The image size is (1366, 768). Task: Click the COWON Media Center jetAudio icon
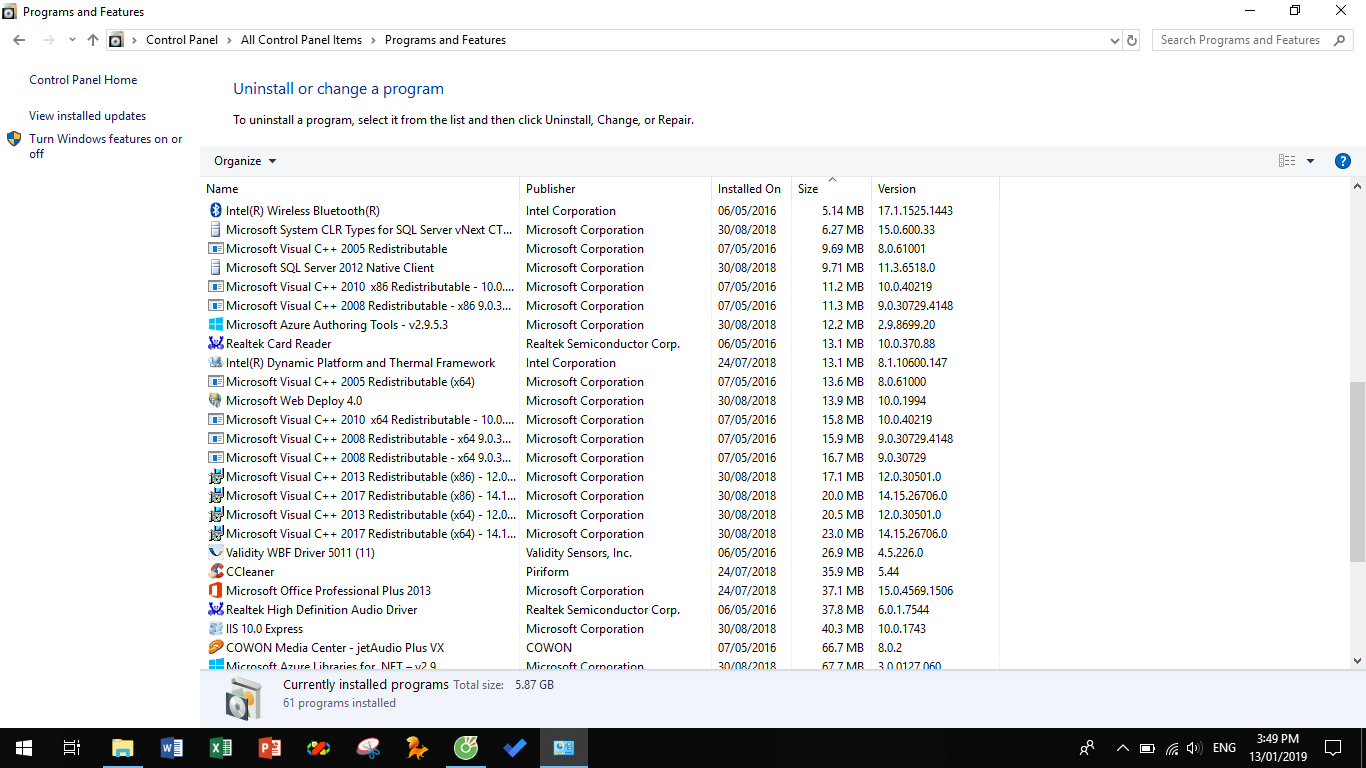pyautogui.click(x=215, y=648)
